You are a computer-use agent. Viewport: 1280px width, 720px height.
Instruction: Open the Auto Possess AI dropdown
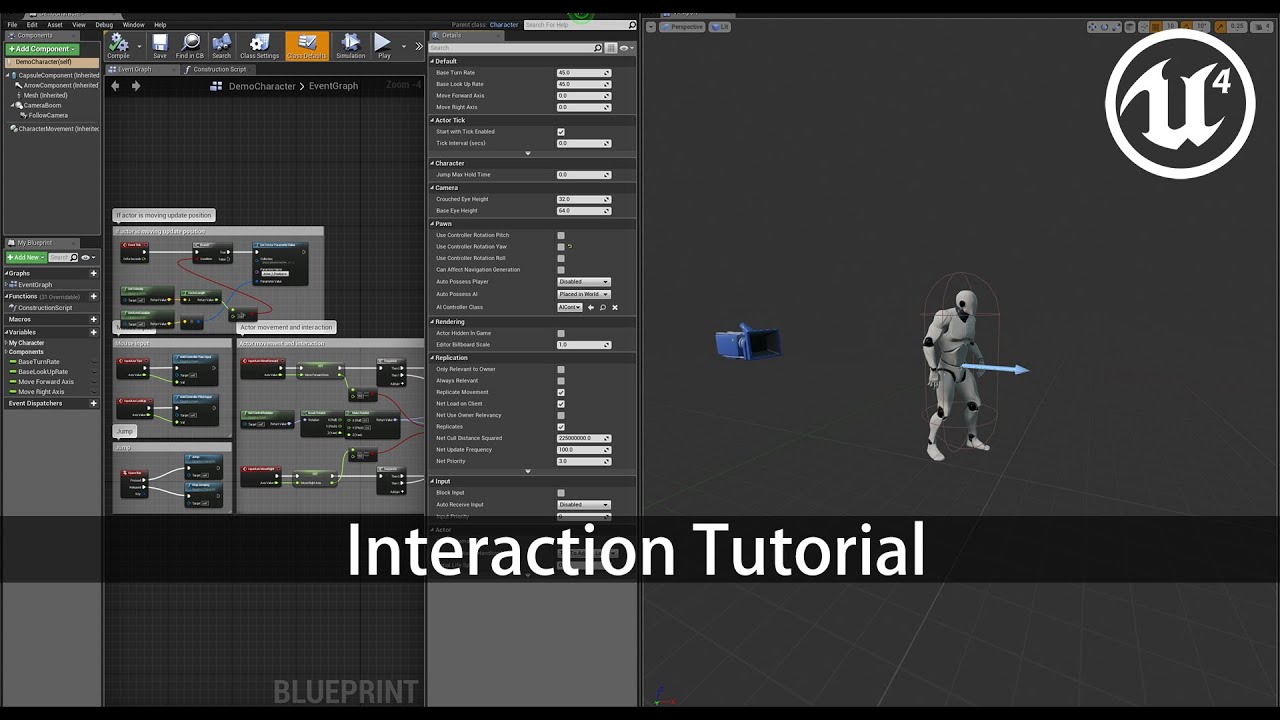click(x=583, y=294)
